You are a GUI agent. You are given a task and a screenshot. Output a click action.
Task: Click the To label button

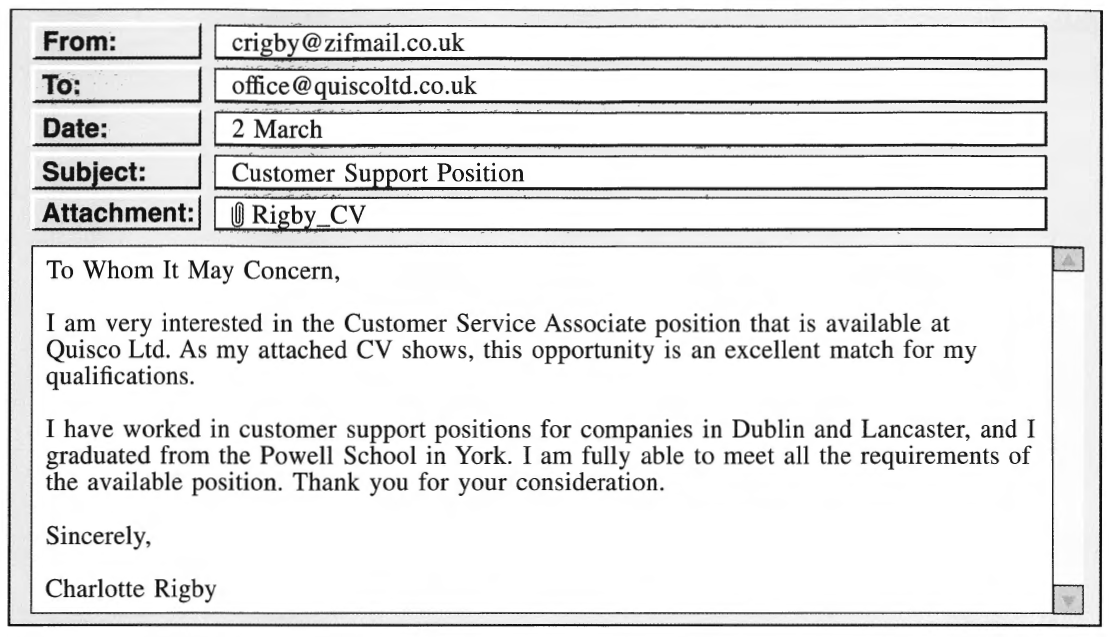(x=117, y=86)
